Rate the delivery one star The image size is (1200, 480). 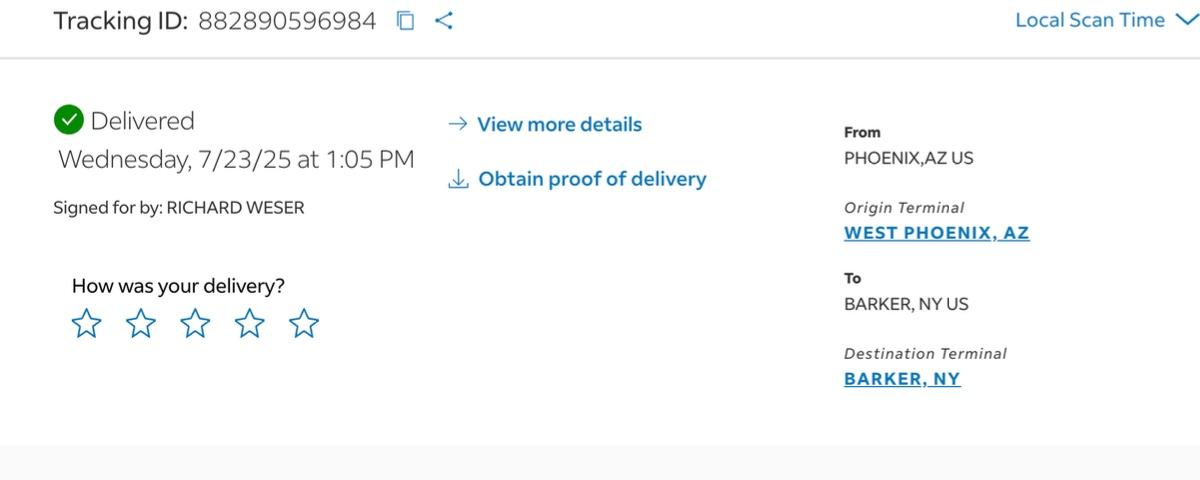(87, 324)
